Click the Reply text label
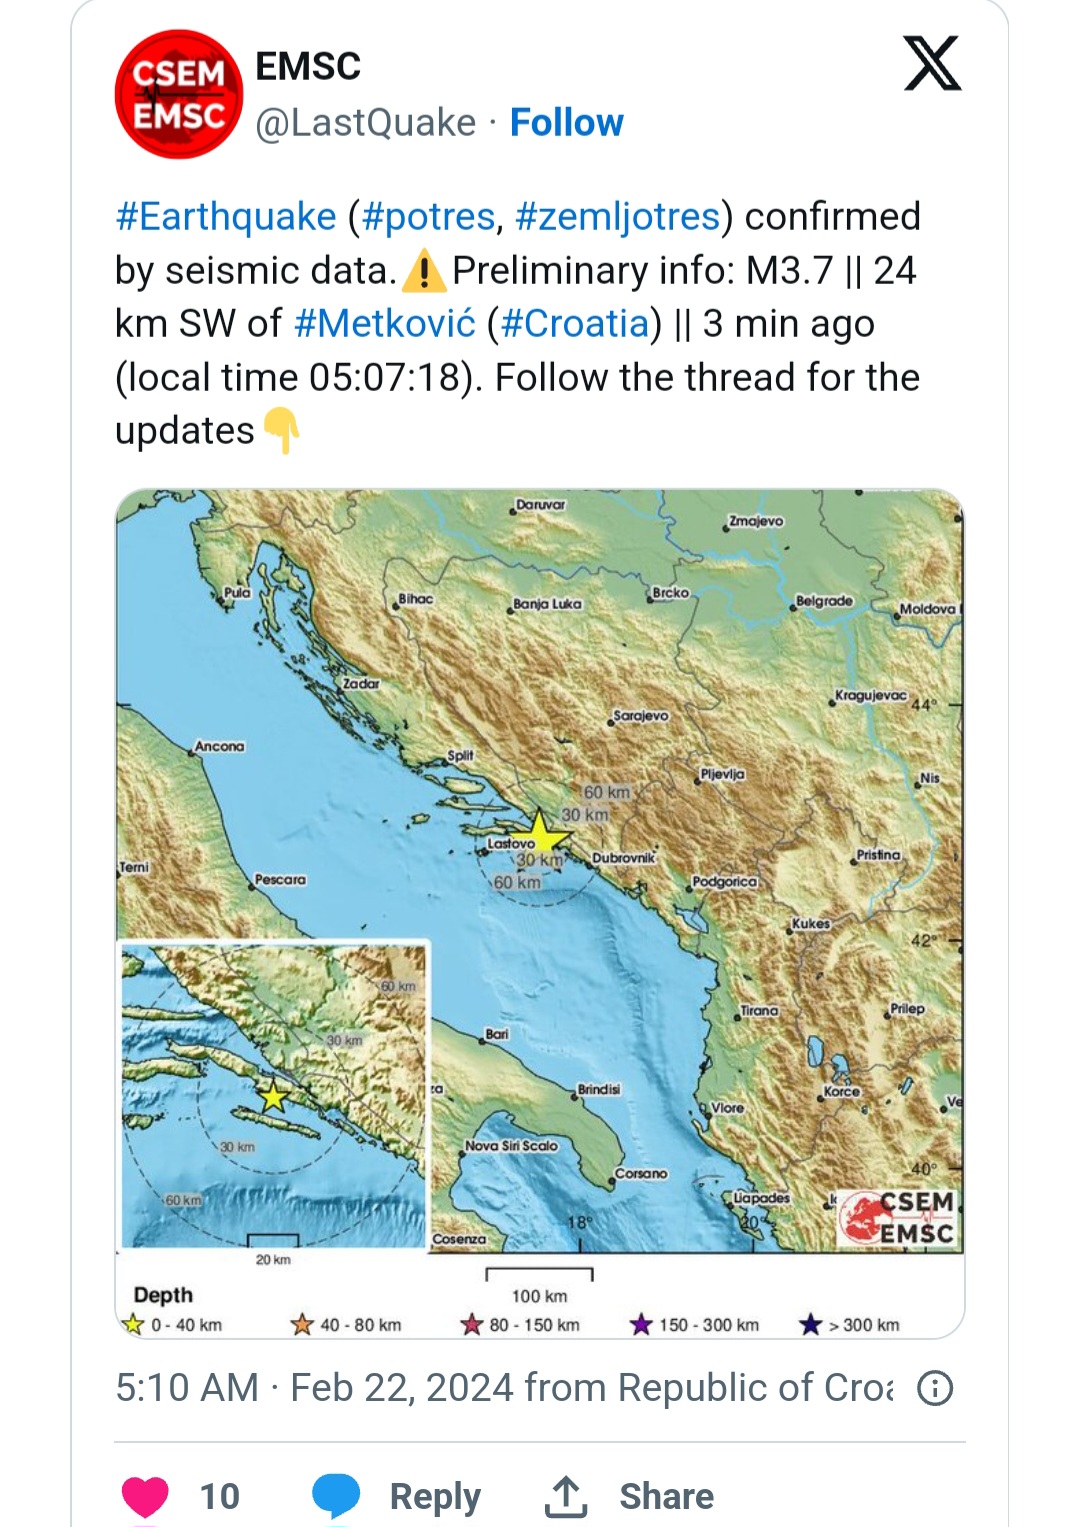The image size is (1080, 1527). point(435,1497)
